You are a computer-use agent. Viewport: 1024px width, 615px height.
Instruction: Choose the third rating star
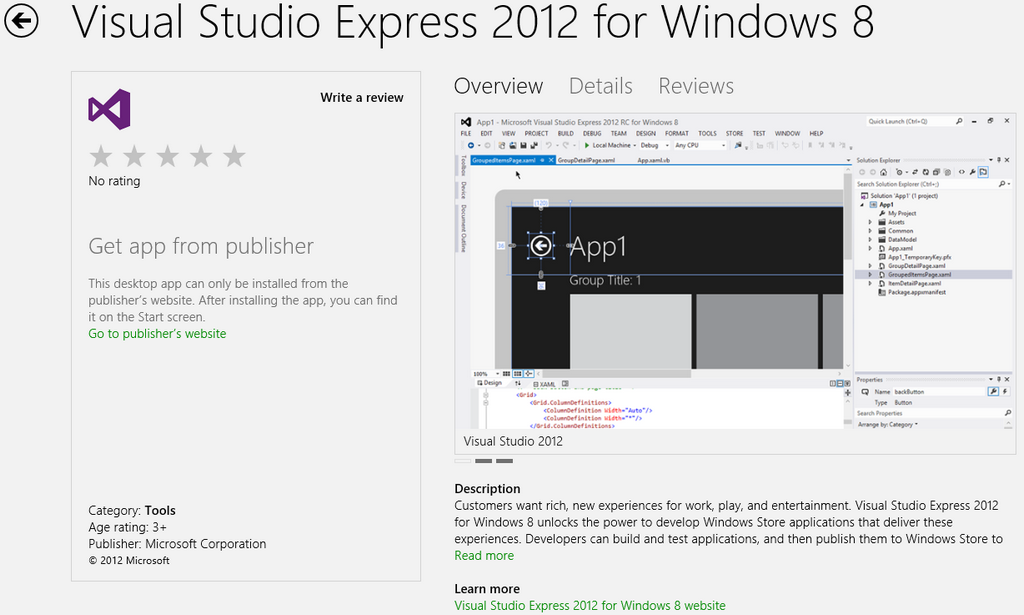tap(168, 156)
